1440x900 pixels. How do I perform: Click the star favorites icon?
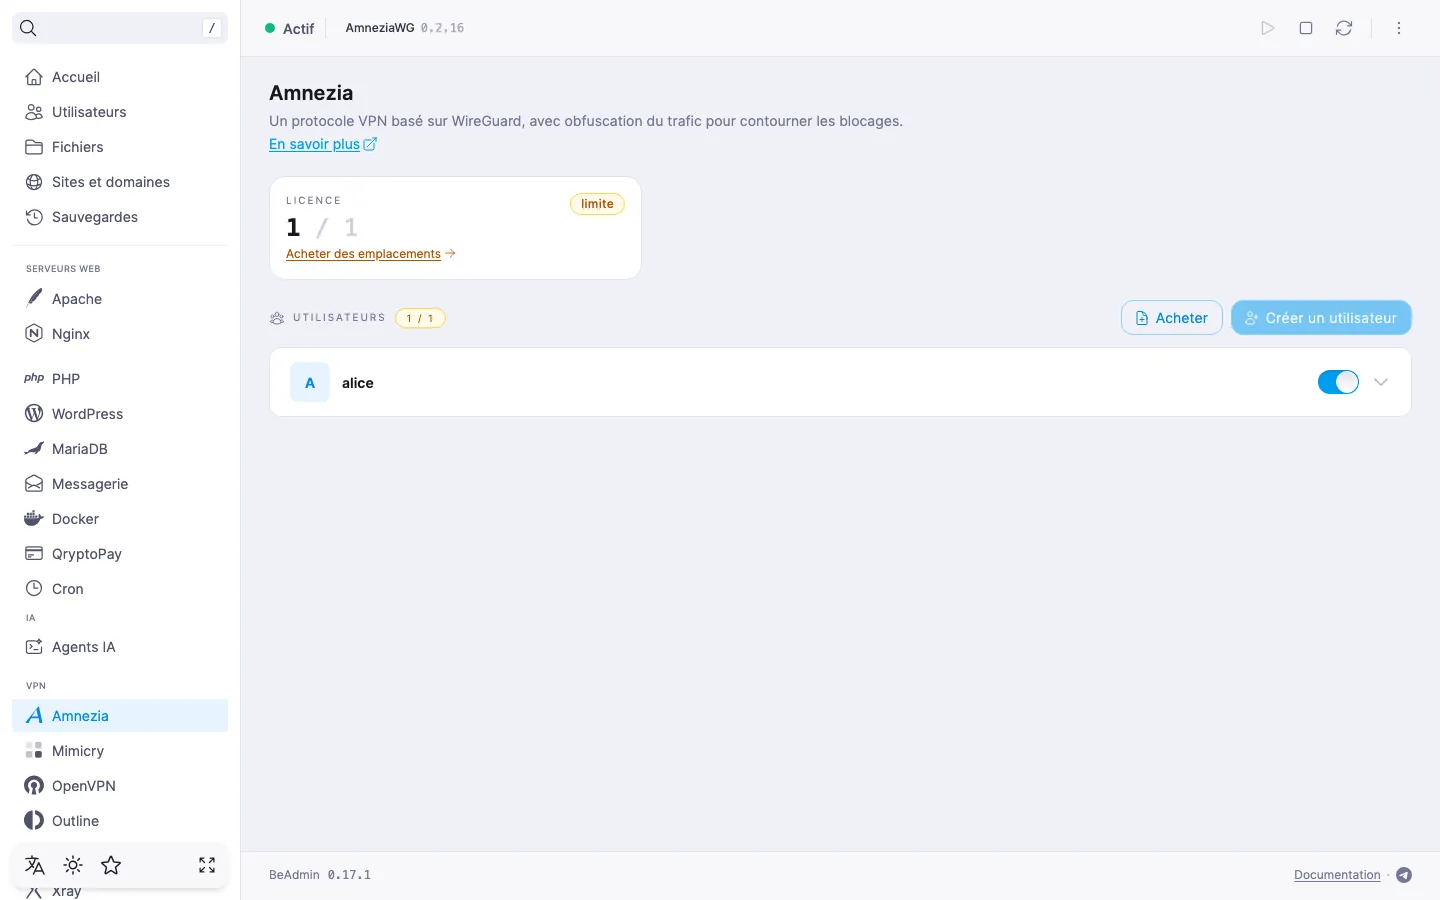pyautogui.click(x=111, y=865)
